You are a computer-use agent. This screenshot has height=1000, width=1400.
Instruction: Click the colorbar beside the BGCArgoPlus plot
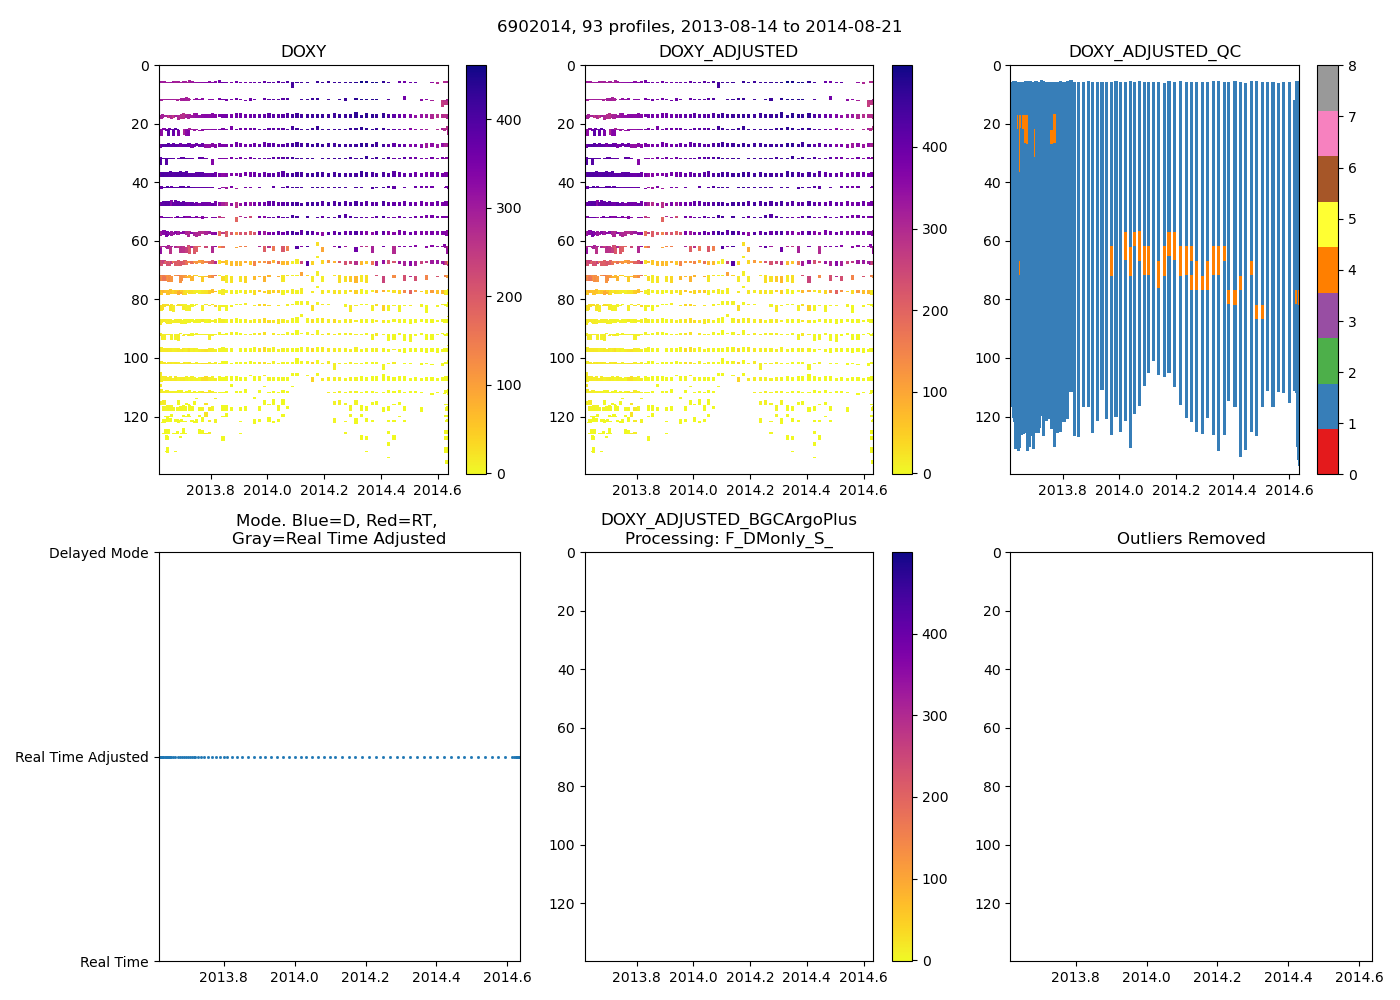coord(902,757)
